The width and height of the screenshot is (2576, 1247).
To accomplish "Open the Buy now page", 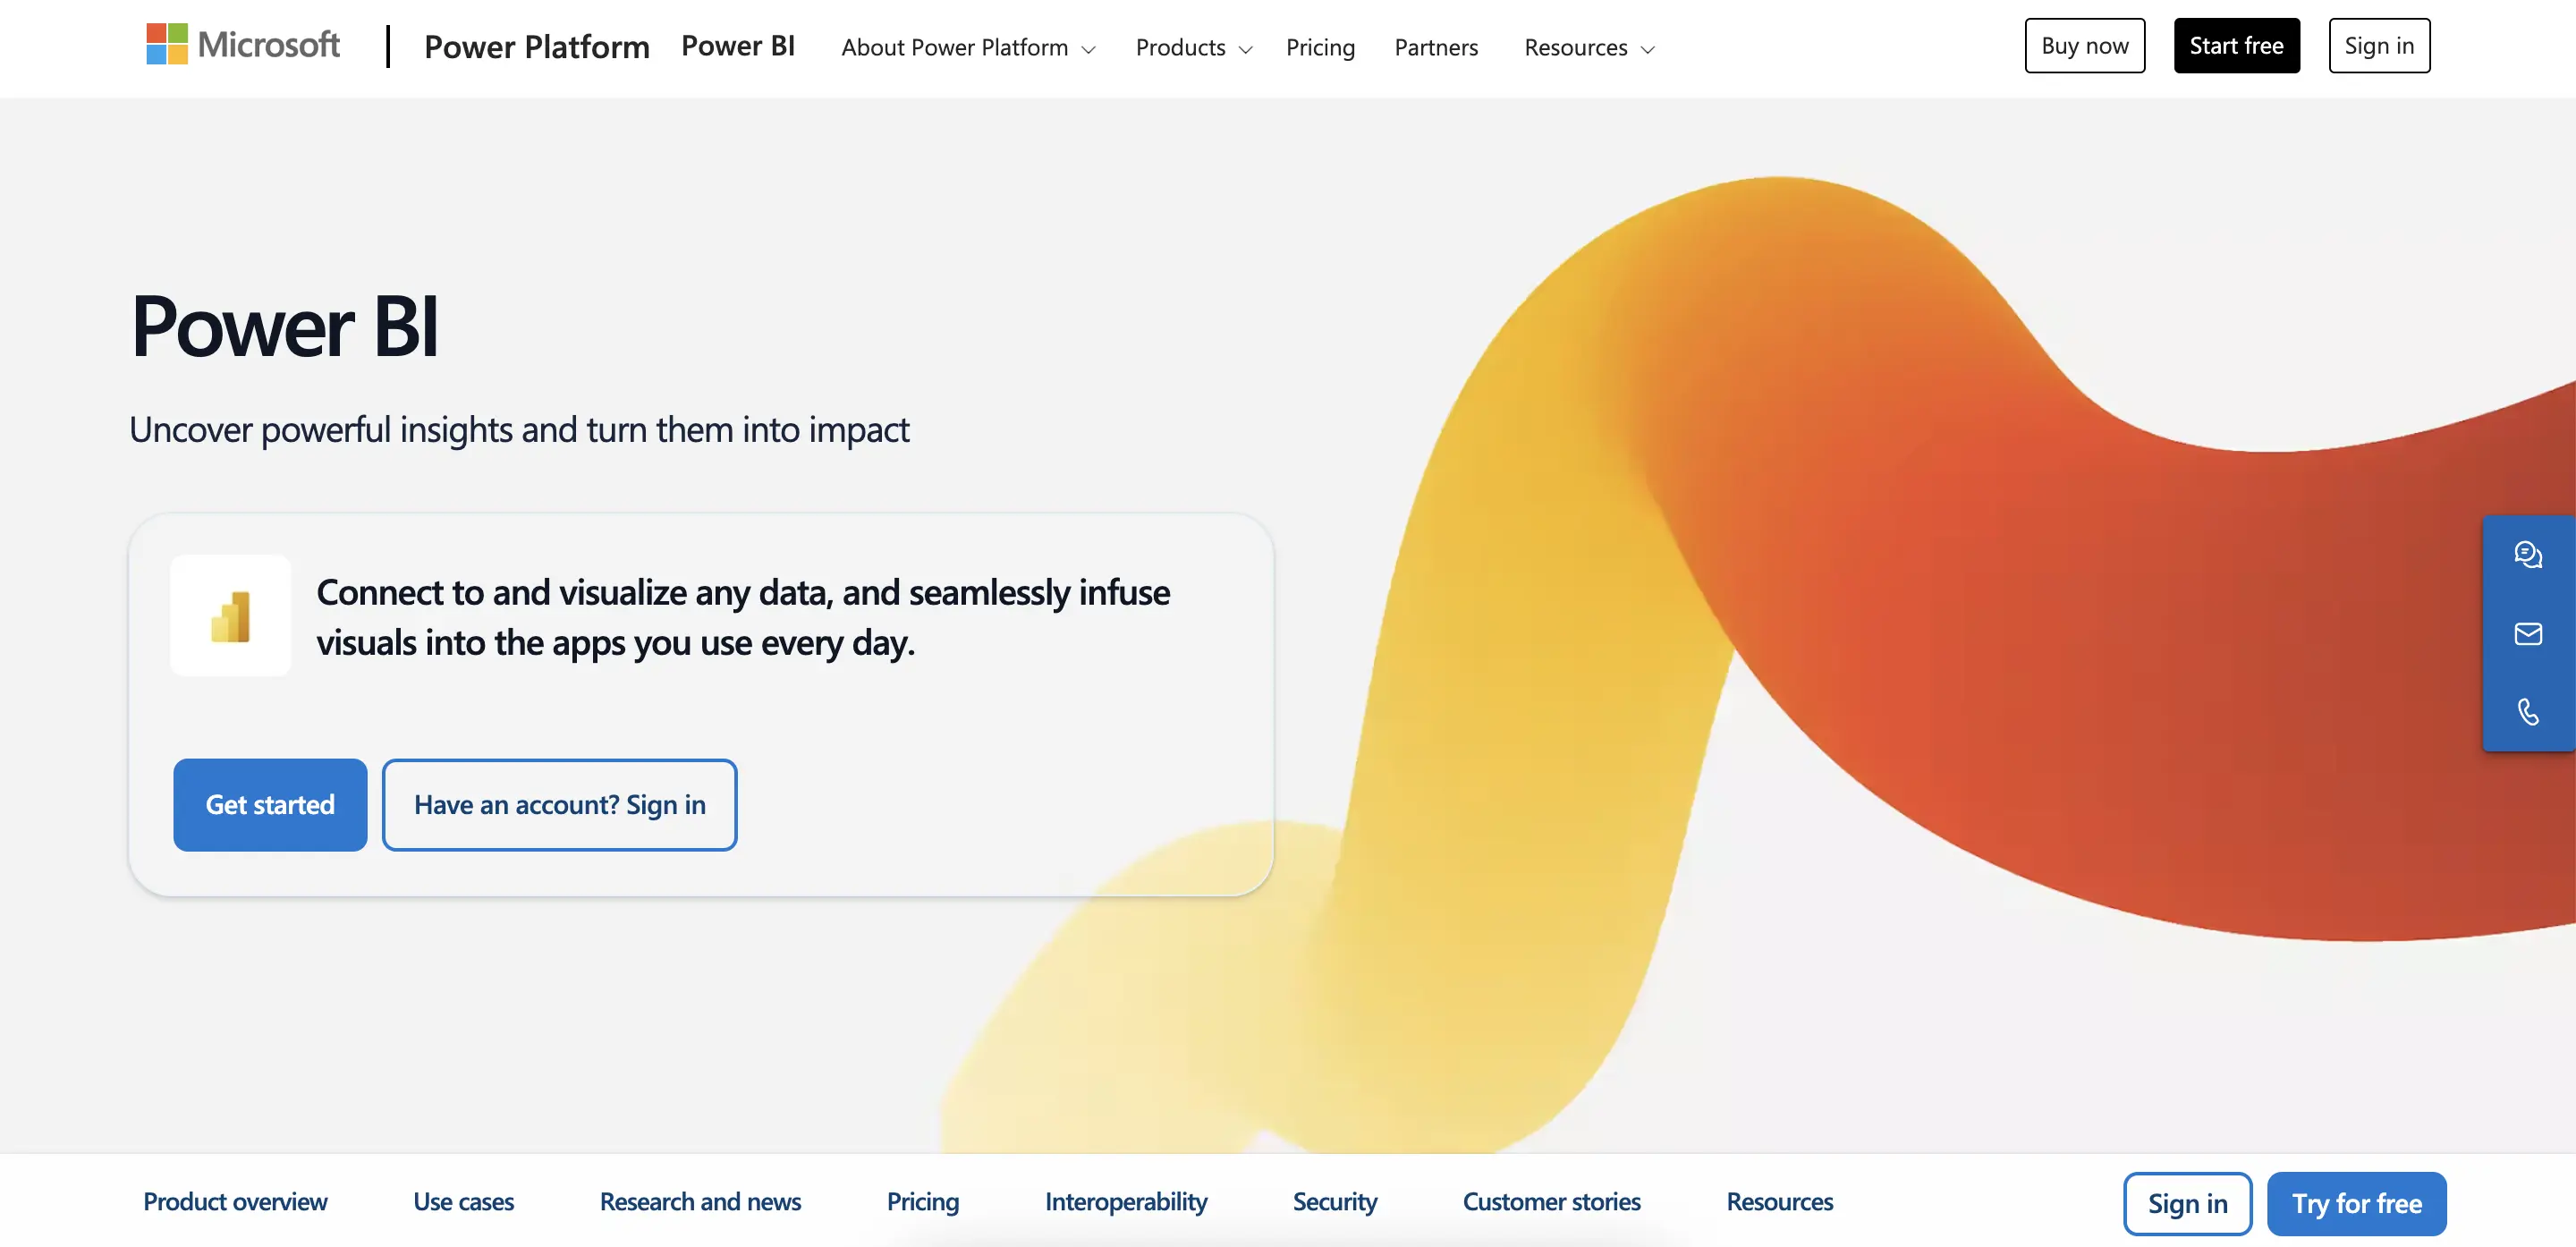I will point(2084,45).
